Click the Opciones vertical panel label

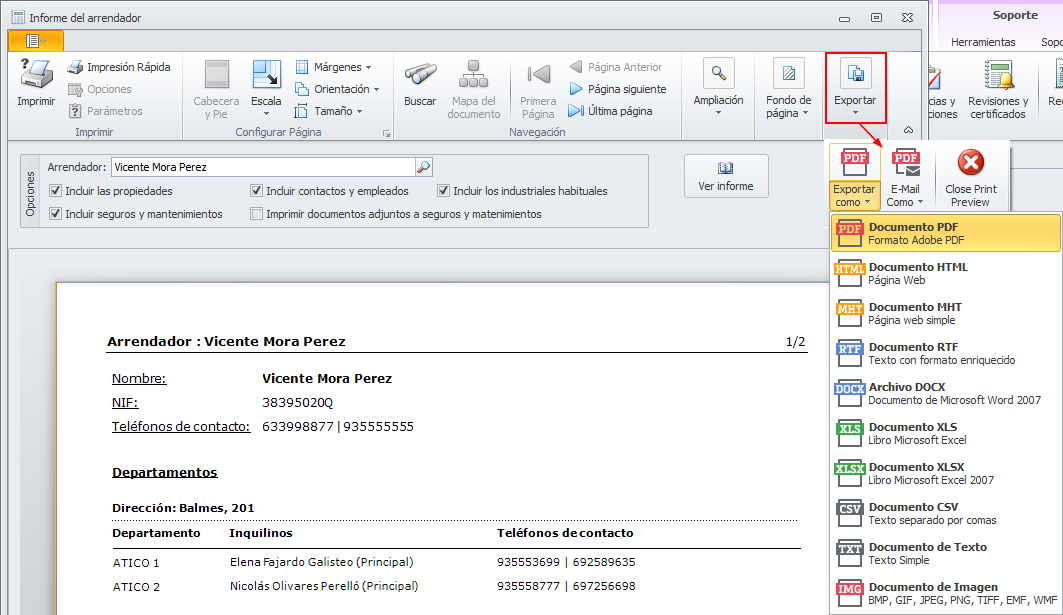[x=30, y=194]
